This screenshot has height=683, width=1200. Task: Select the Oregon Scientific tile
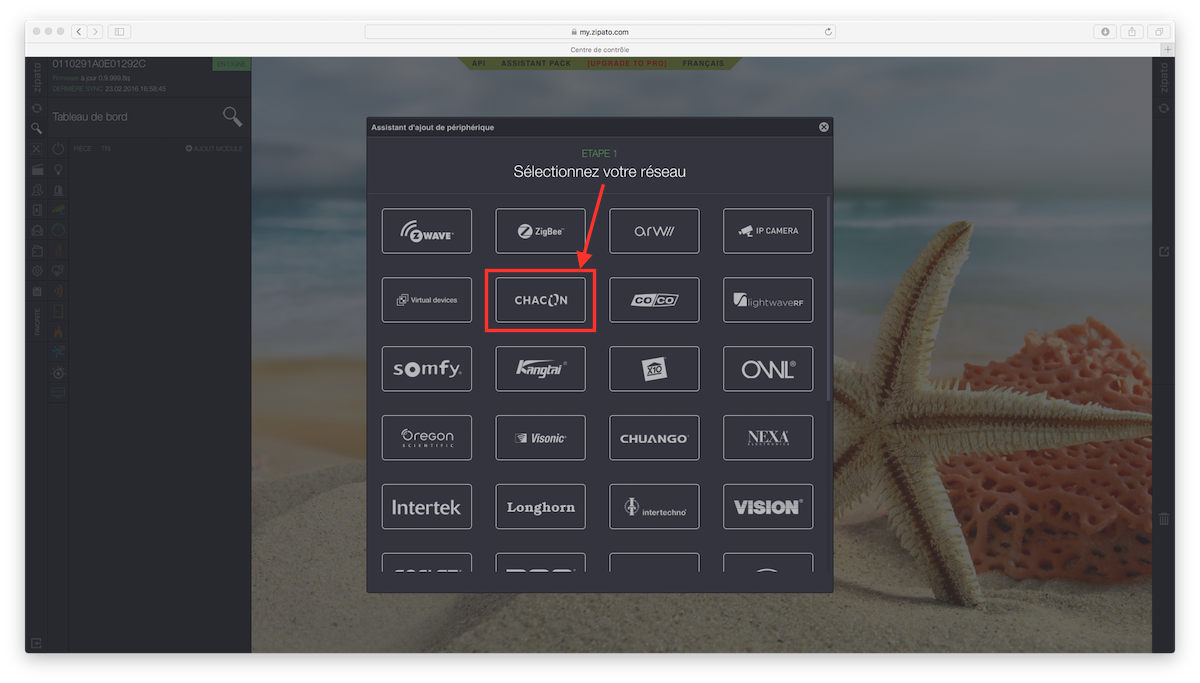click(427, 437)
